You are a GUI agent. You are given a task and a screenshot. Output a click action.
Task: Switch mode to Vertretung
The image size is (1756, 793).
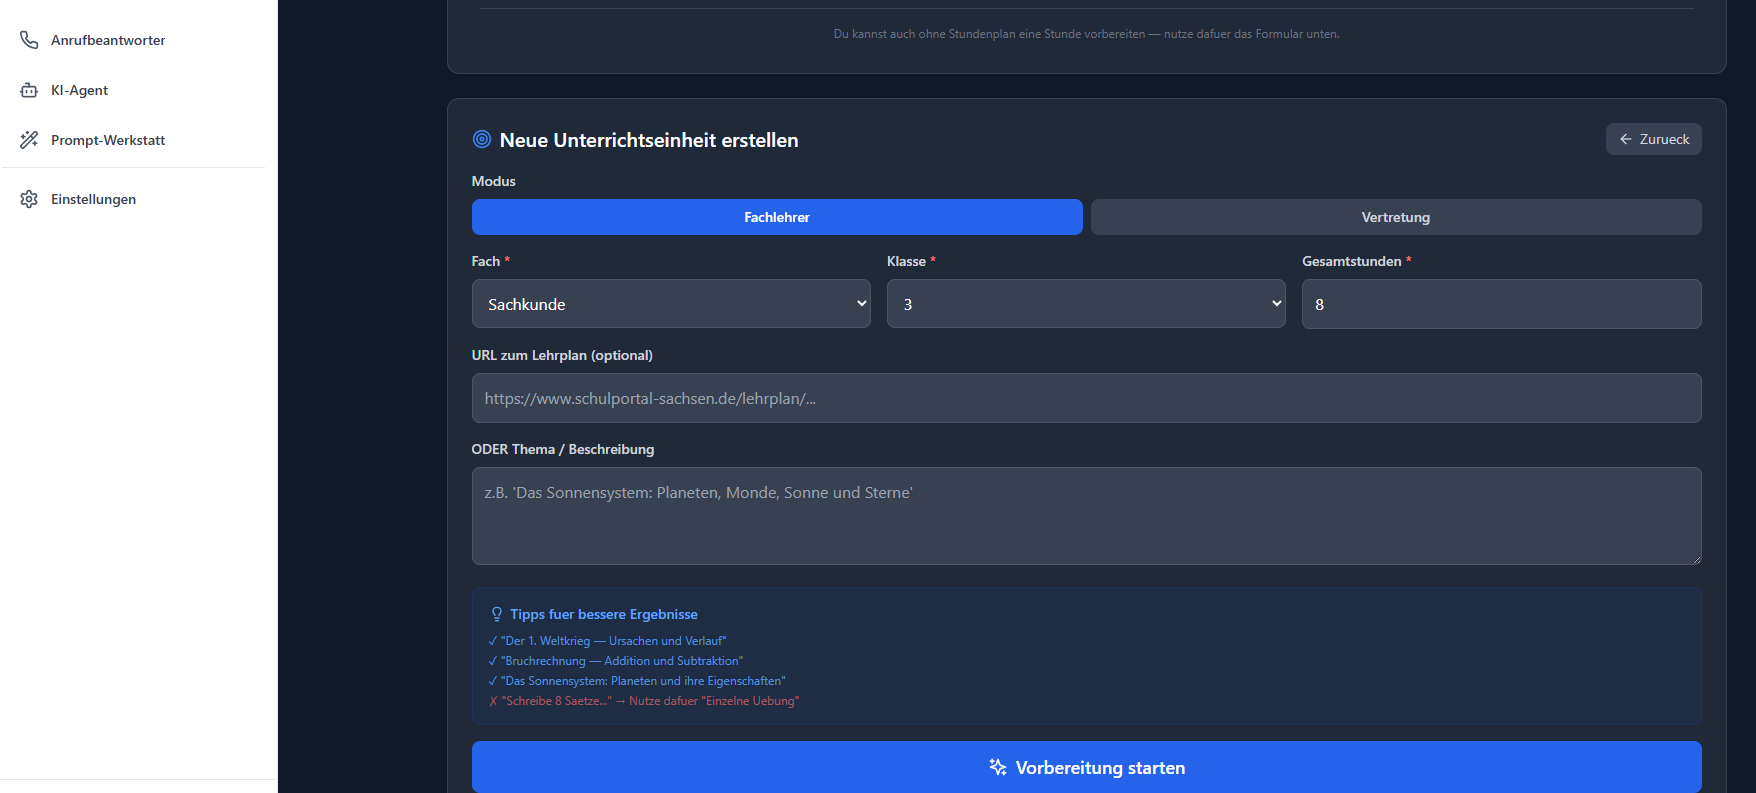(1395, 217)
